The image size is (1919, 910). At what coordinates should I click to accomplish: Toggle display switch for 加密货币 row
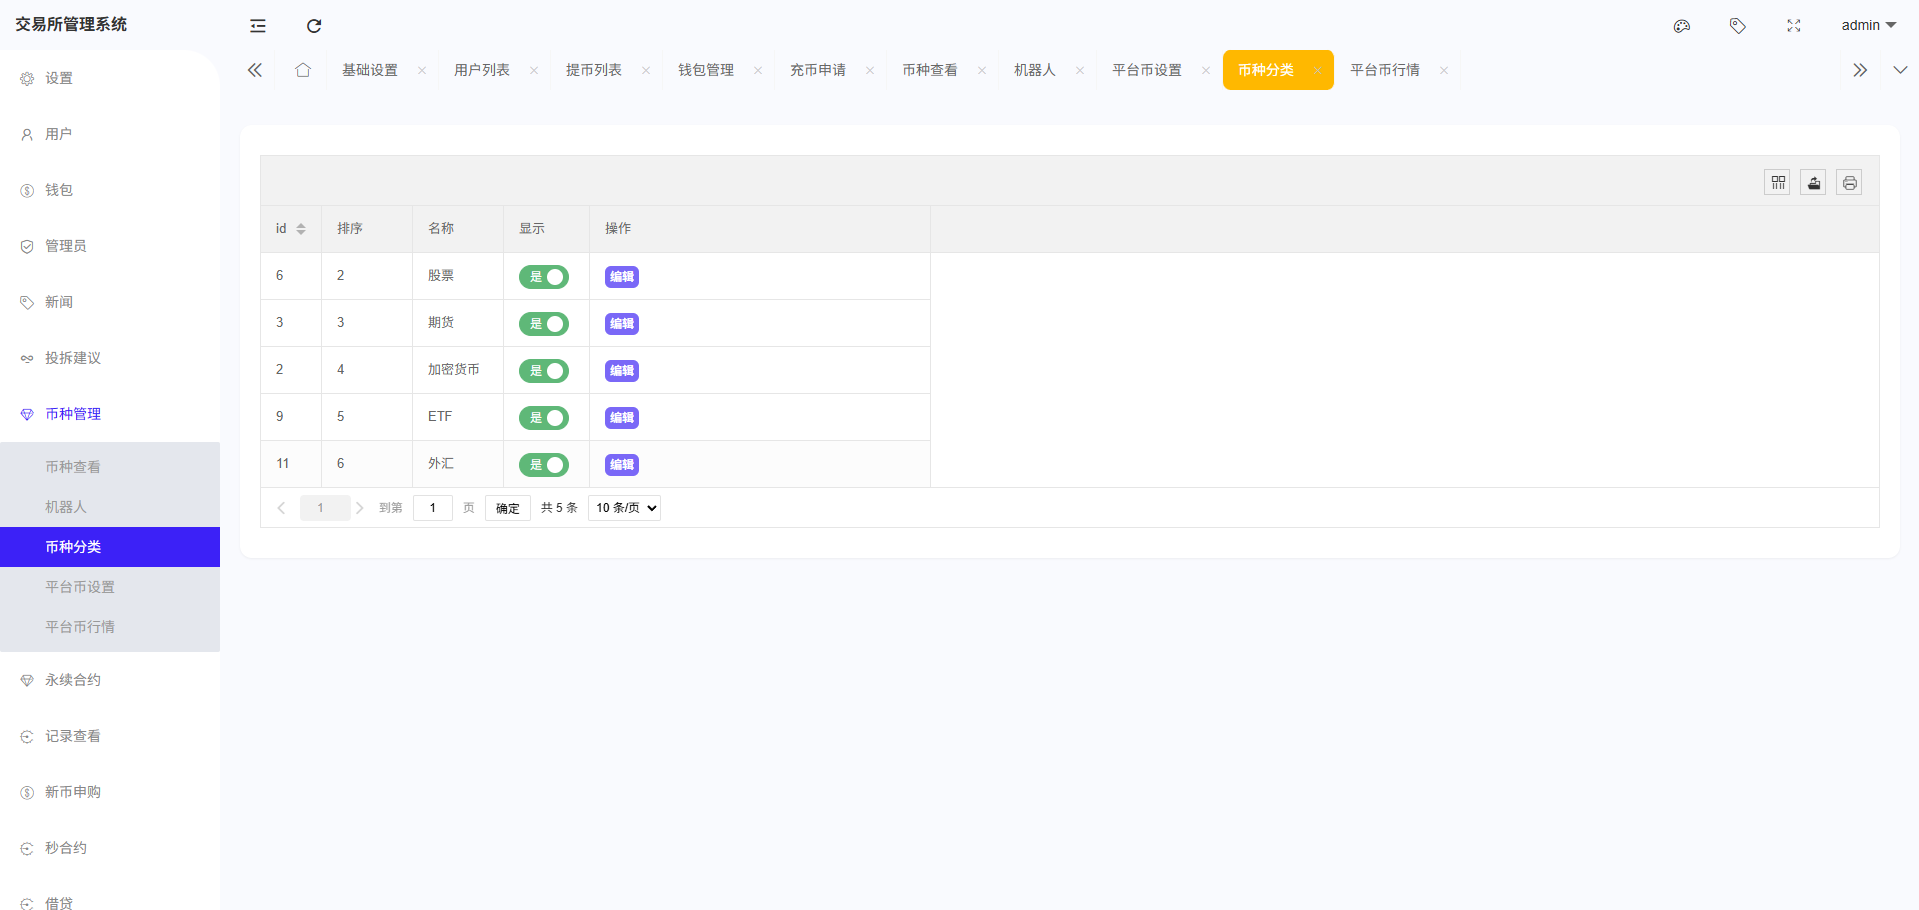tap(543, 371)
